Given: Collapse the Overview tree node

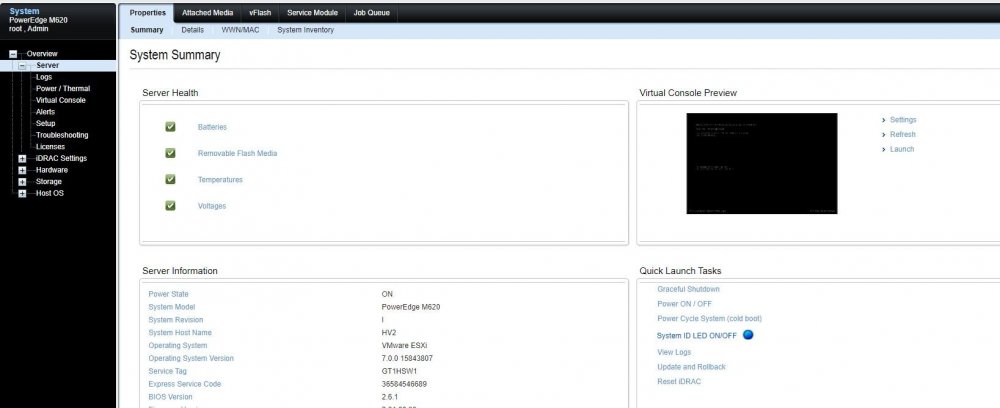Looking at the screenshot, I should (13, 54).
